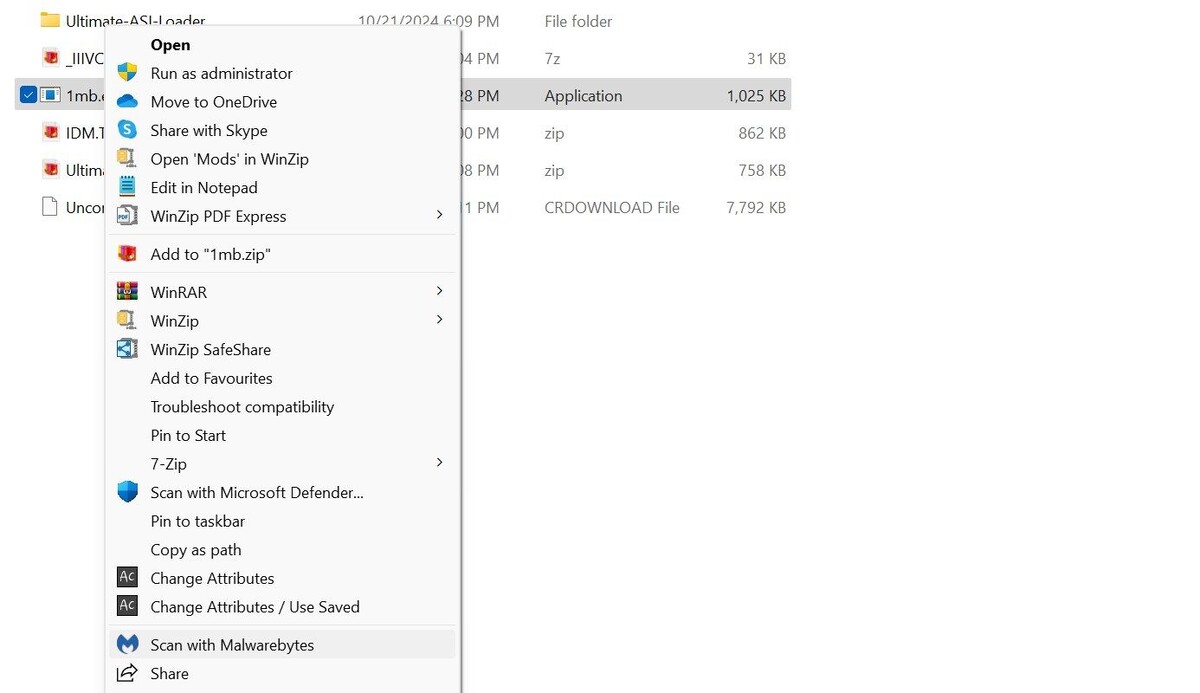Click the 862 KB size cell

[762, 133]
